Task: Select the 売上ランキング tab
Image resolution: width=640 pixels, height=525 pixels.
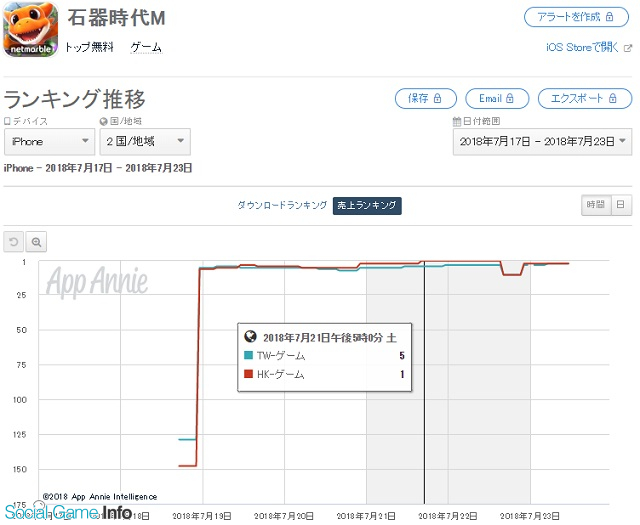Action: coord(367,205)
